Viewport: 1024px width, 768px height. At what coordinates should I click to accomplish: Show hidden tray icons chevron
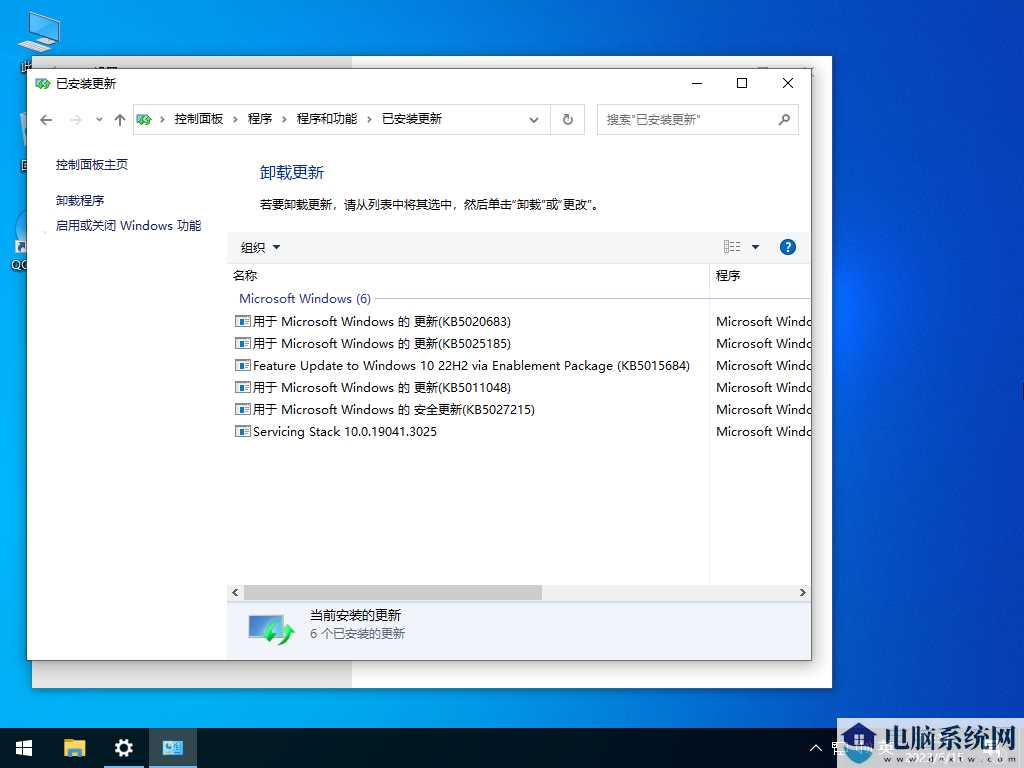pyautogui.click(x=816, y=748)
